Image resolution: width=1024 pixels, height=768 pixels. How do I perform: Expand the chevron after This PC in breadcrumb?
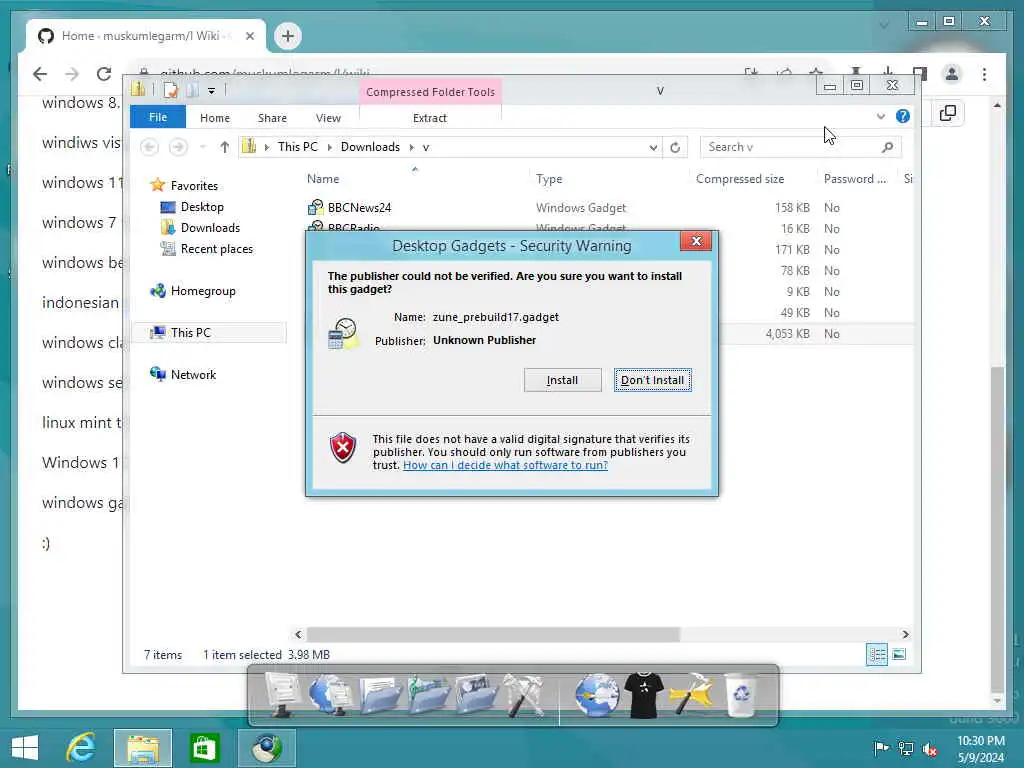coord(330,148)
